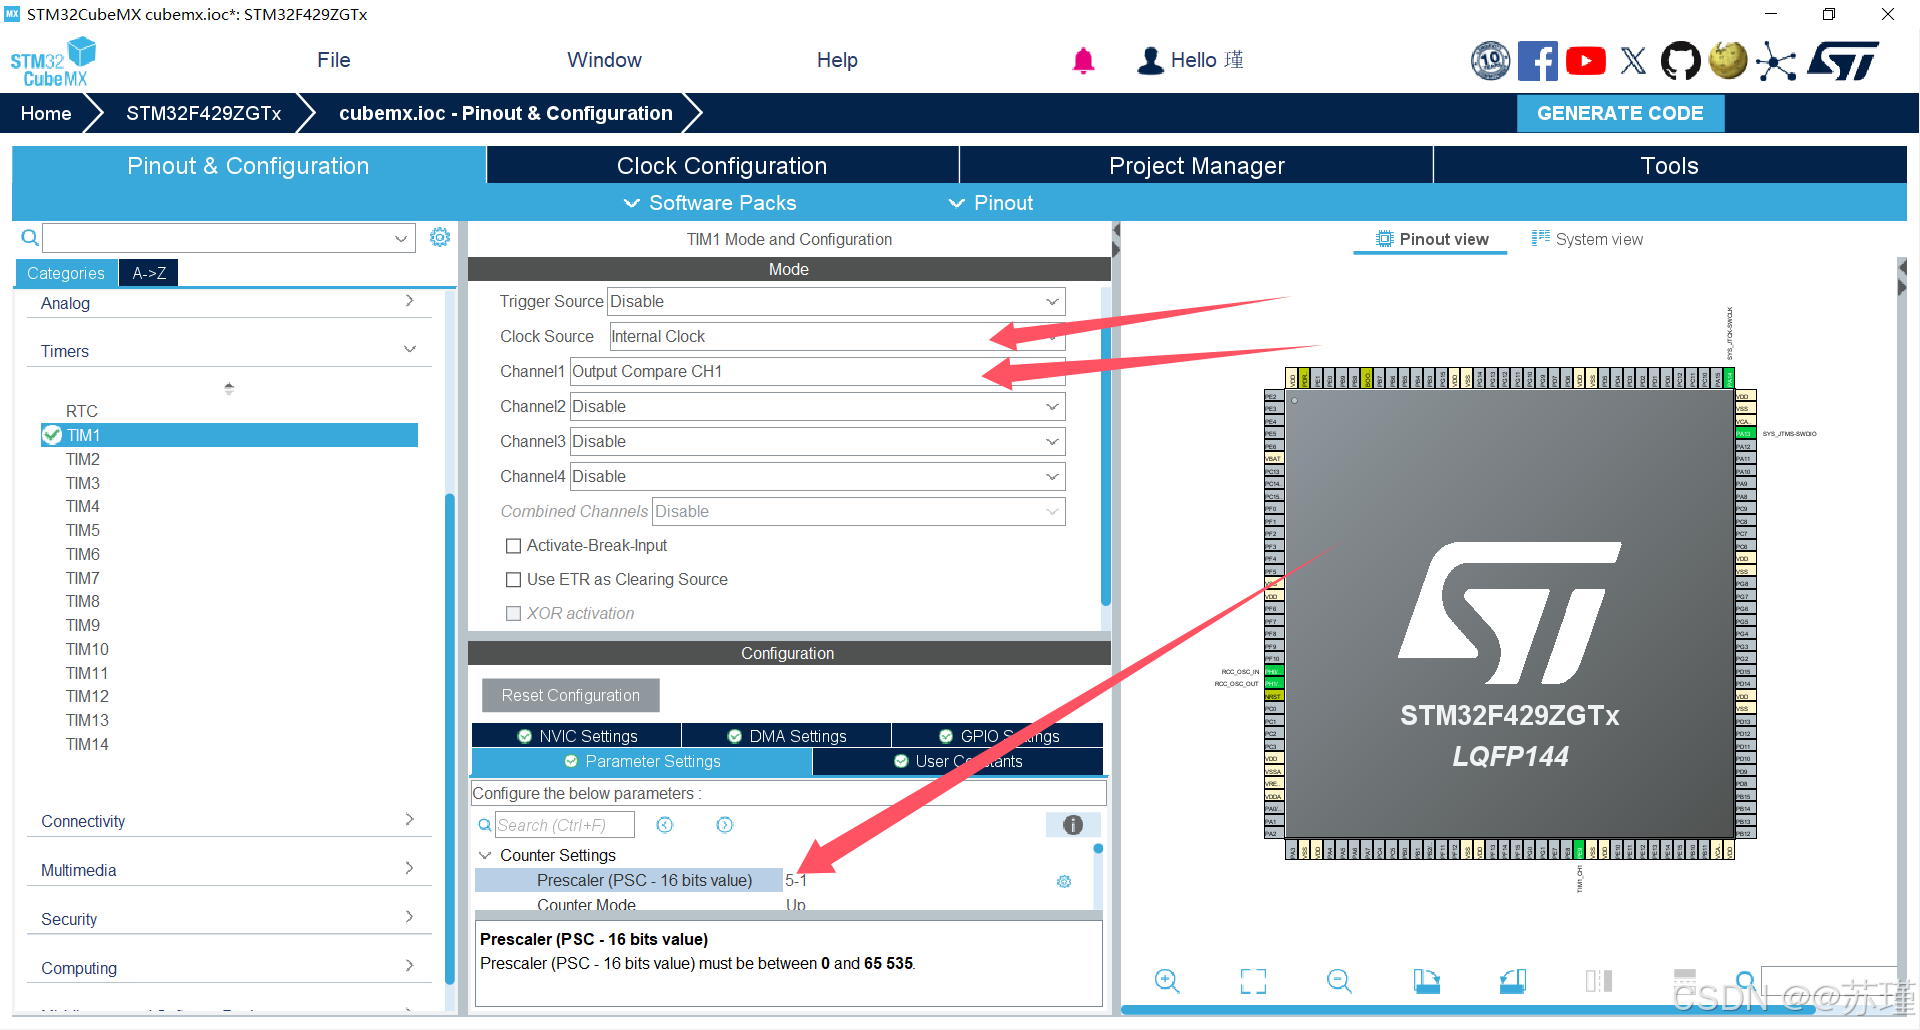Open the DMA Settings tab

click(787, 736)
